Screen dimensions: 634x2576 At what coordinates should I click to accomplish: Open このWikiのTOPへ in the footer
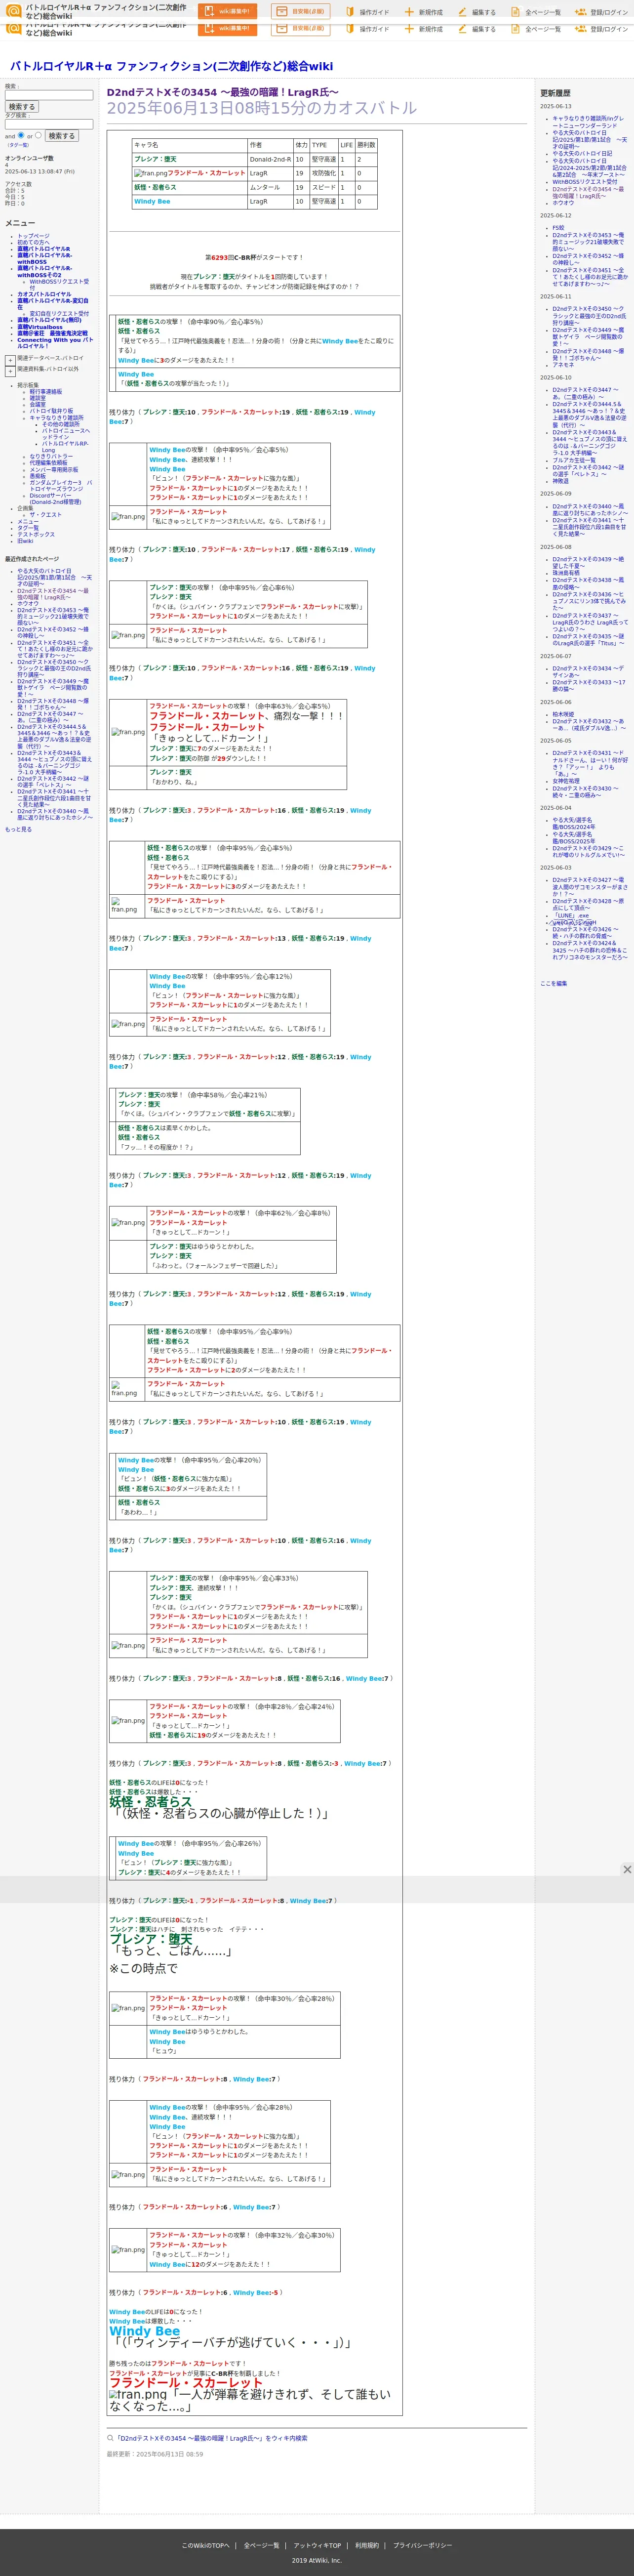pyautogui.click(x=205, y=2545)
